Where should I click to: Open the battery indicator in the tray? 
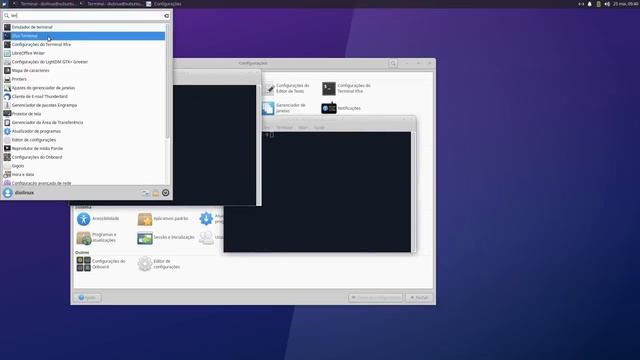point(598,4)
